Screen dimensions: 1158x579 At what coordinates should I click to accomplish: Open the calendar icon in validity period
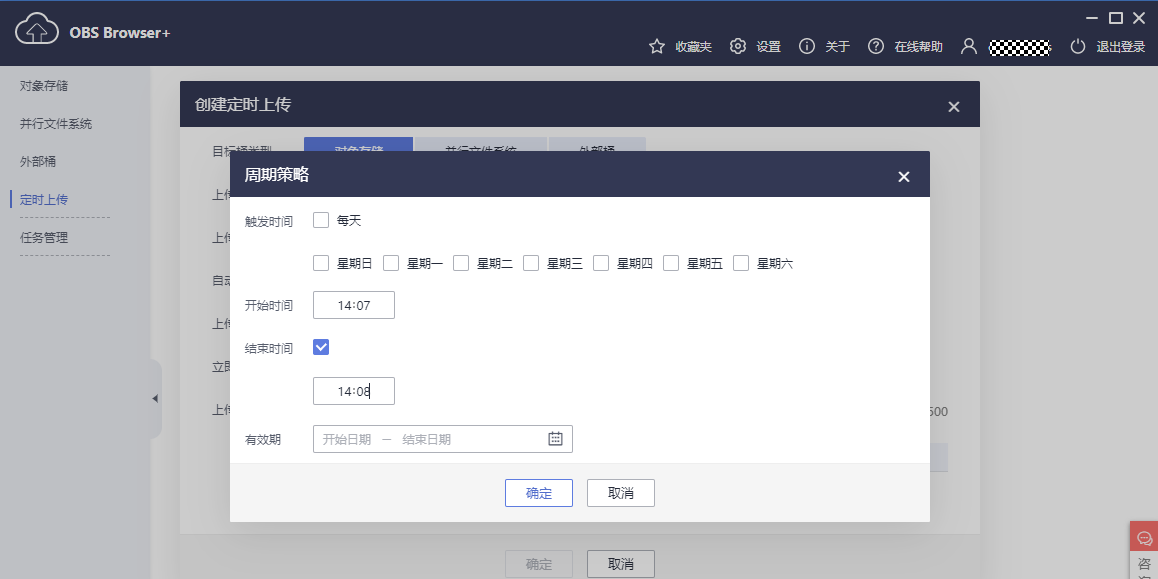(556, 439)
